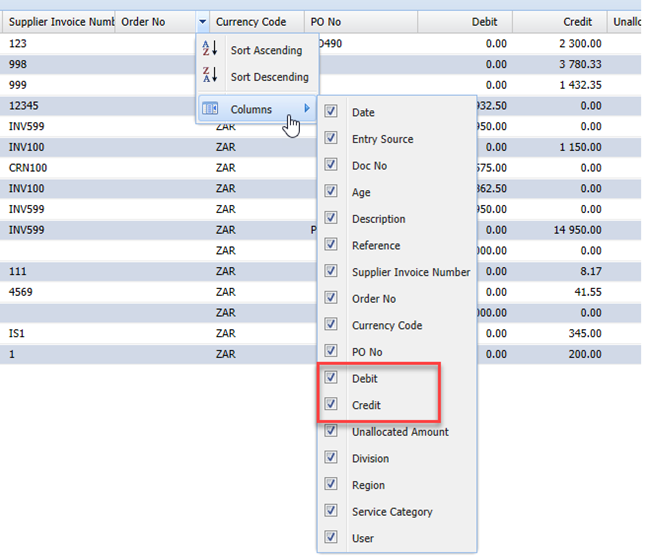
Task: Open the Order No column dropdown arrow
Action: point(203,21)
